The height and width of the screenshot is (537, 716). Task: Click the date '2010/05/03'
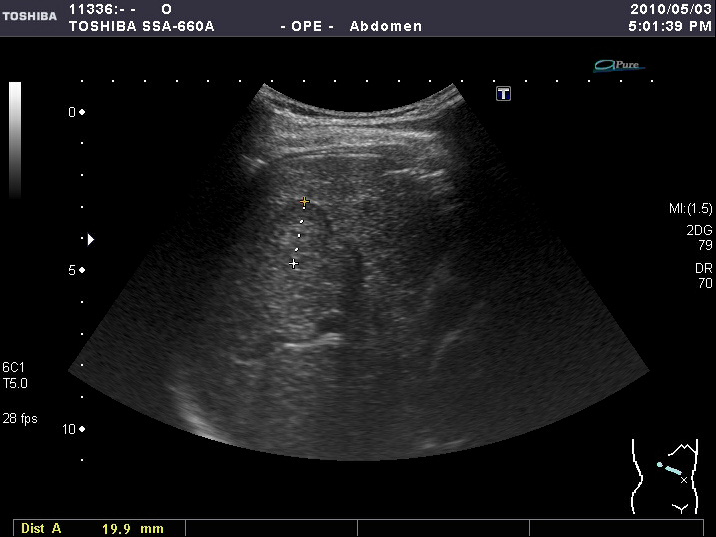click(x=671, y=9)
